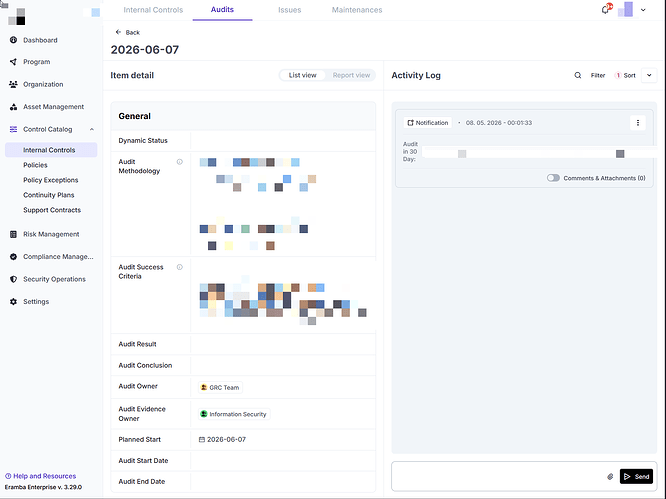666x499 pixels.
Task: Click the Audit Success Criteria info icon
Action: click(x=180, y=267)
